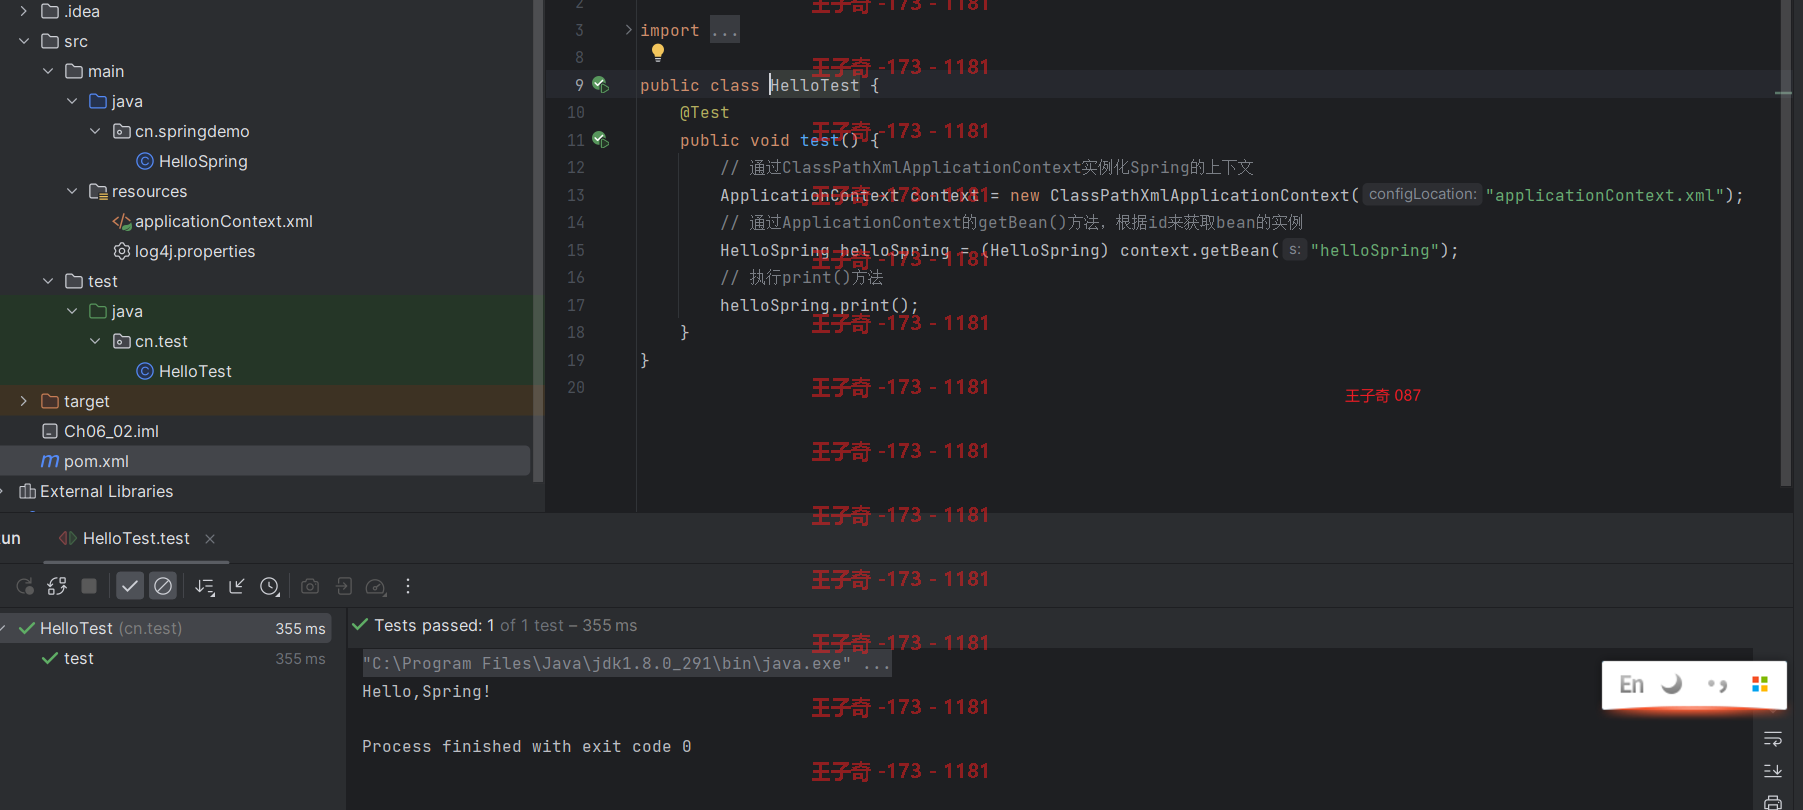Click the yellow lightbulb intention icon

coord(657,53)
